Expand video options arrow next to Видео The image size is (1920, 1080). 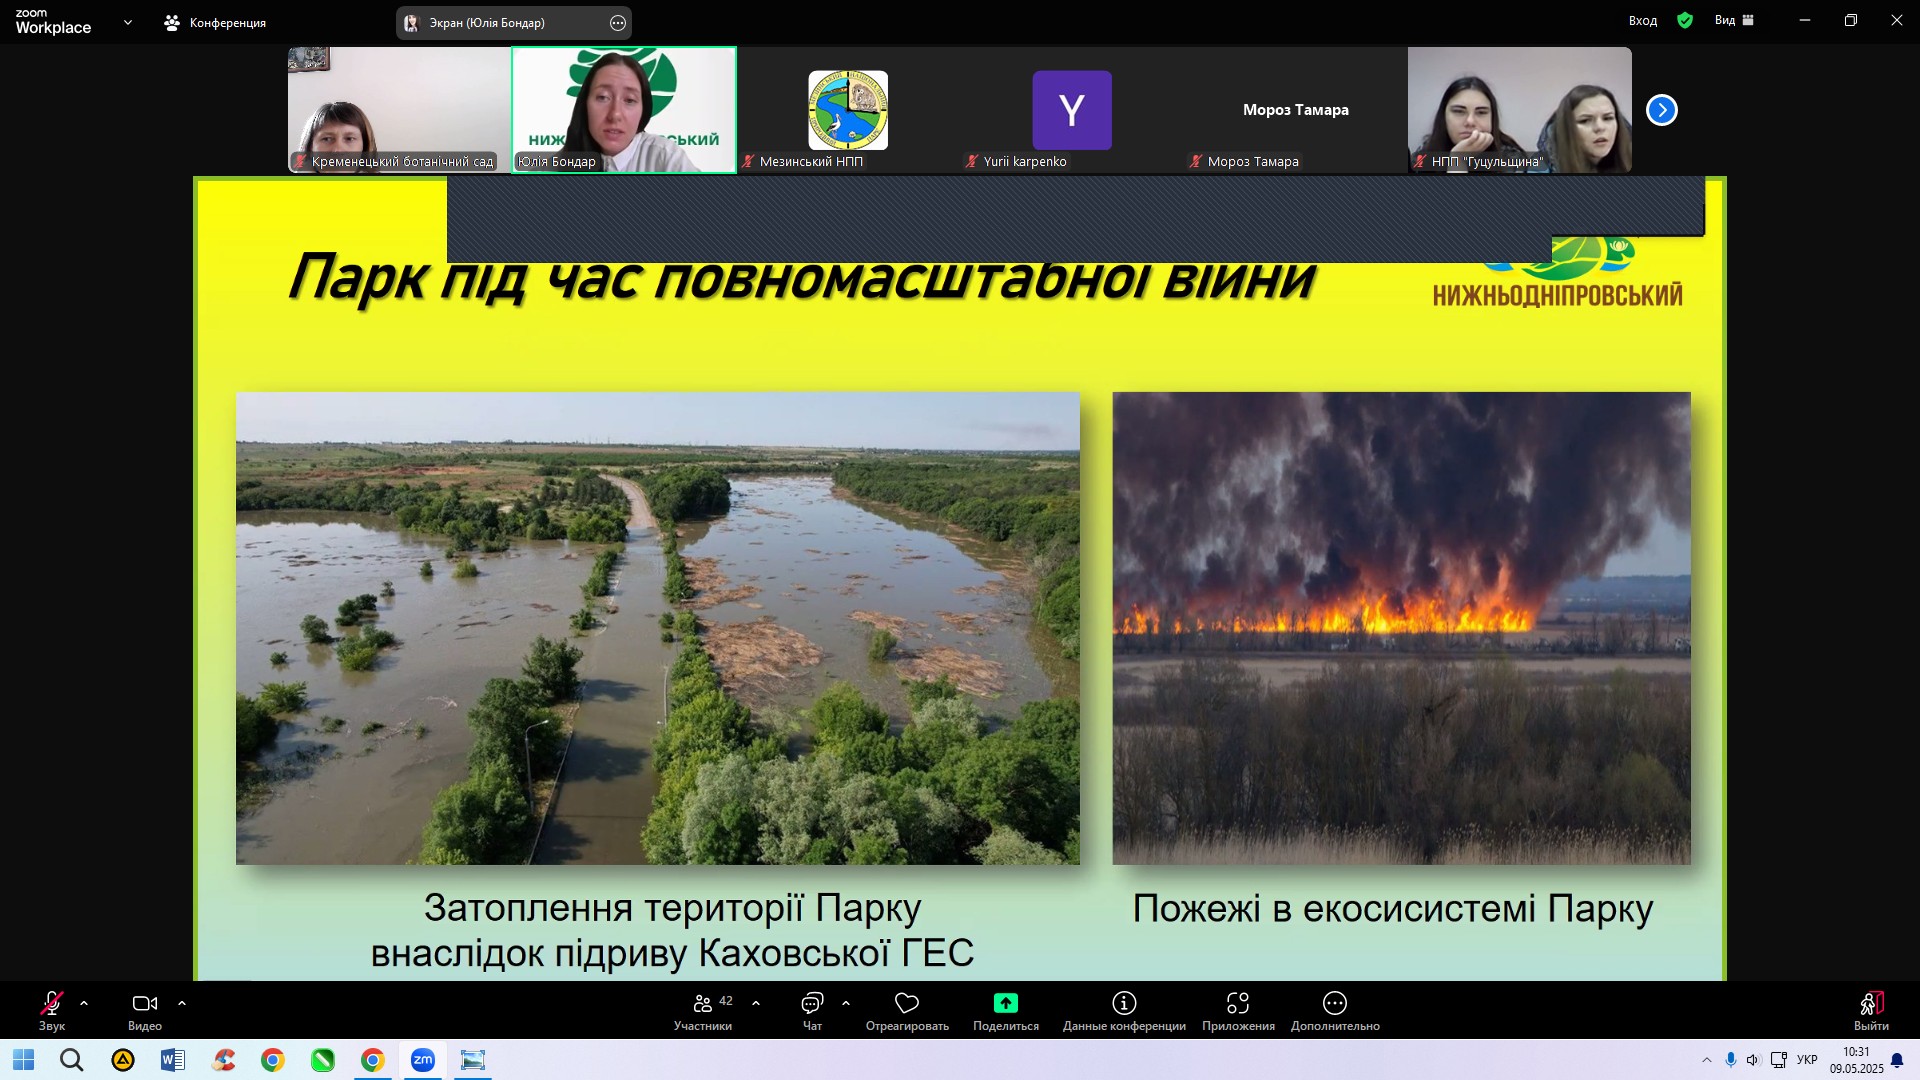(x=182, y=1003)
